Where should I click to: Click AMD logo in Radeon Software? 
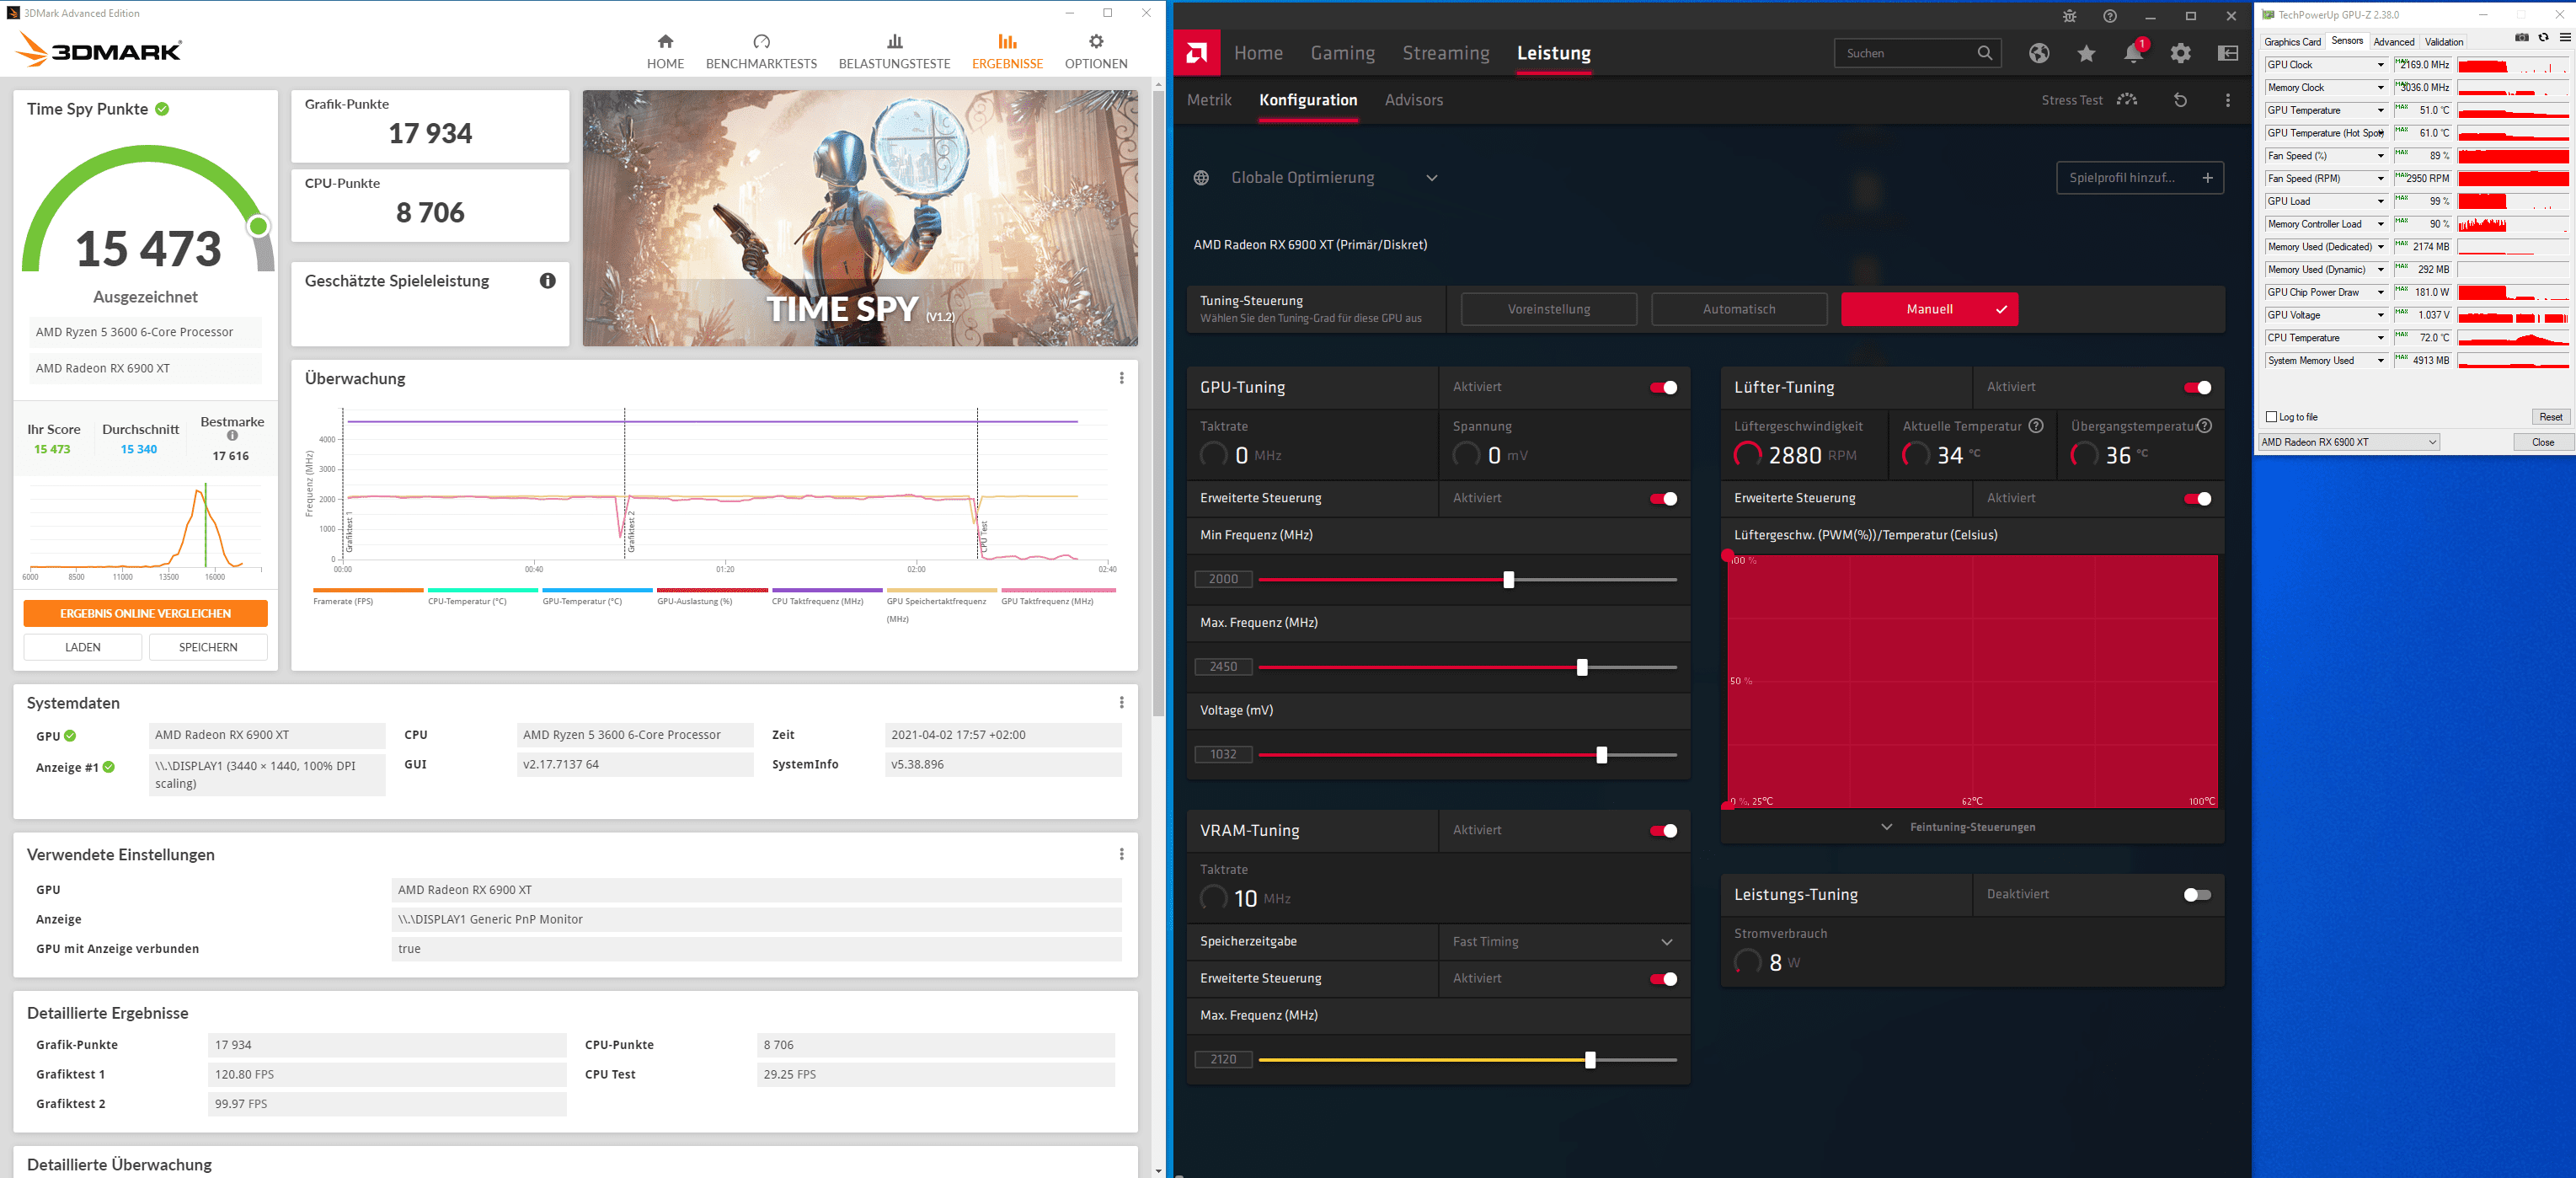[1196, 53]
